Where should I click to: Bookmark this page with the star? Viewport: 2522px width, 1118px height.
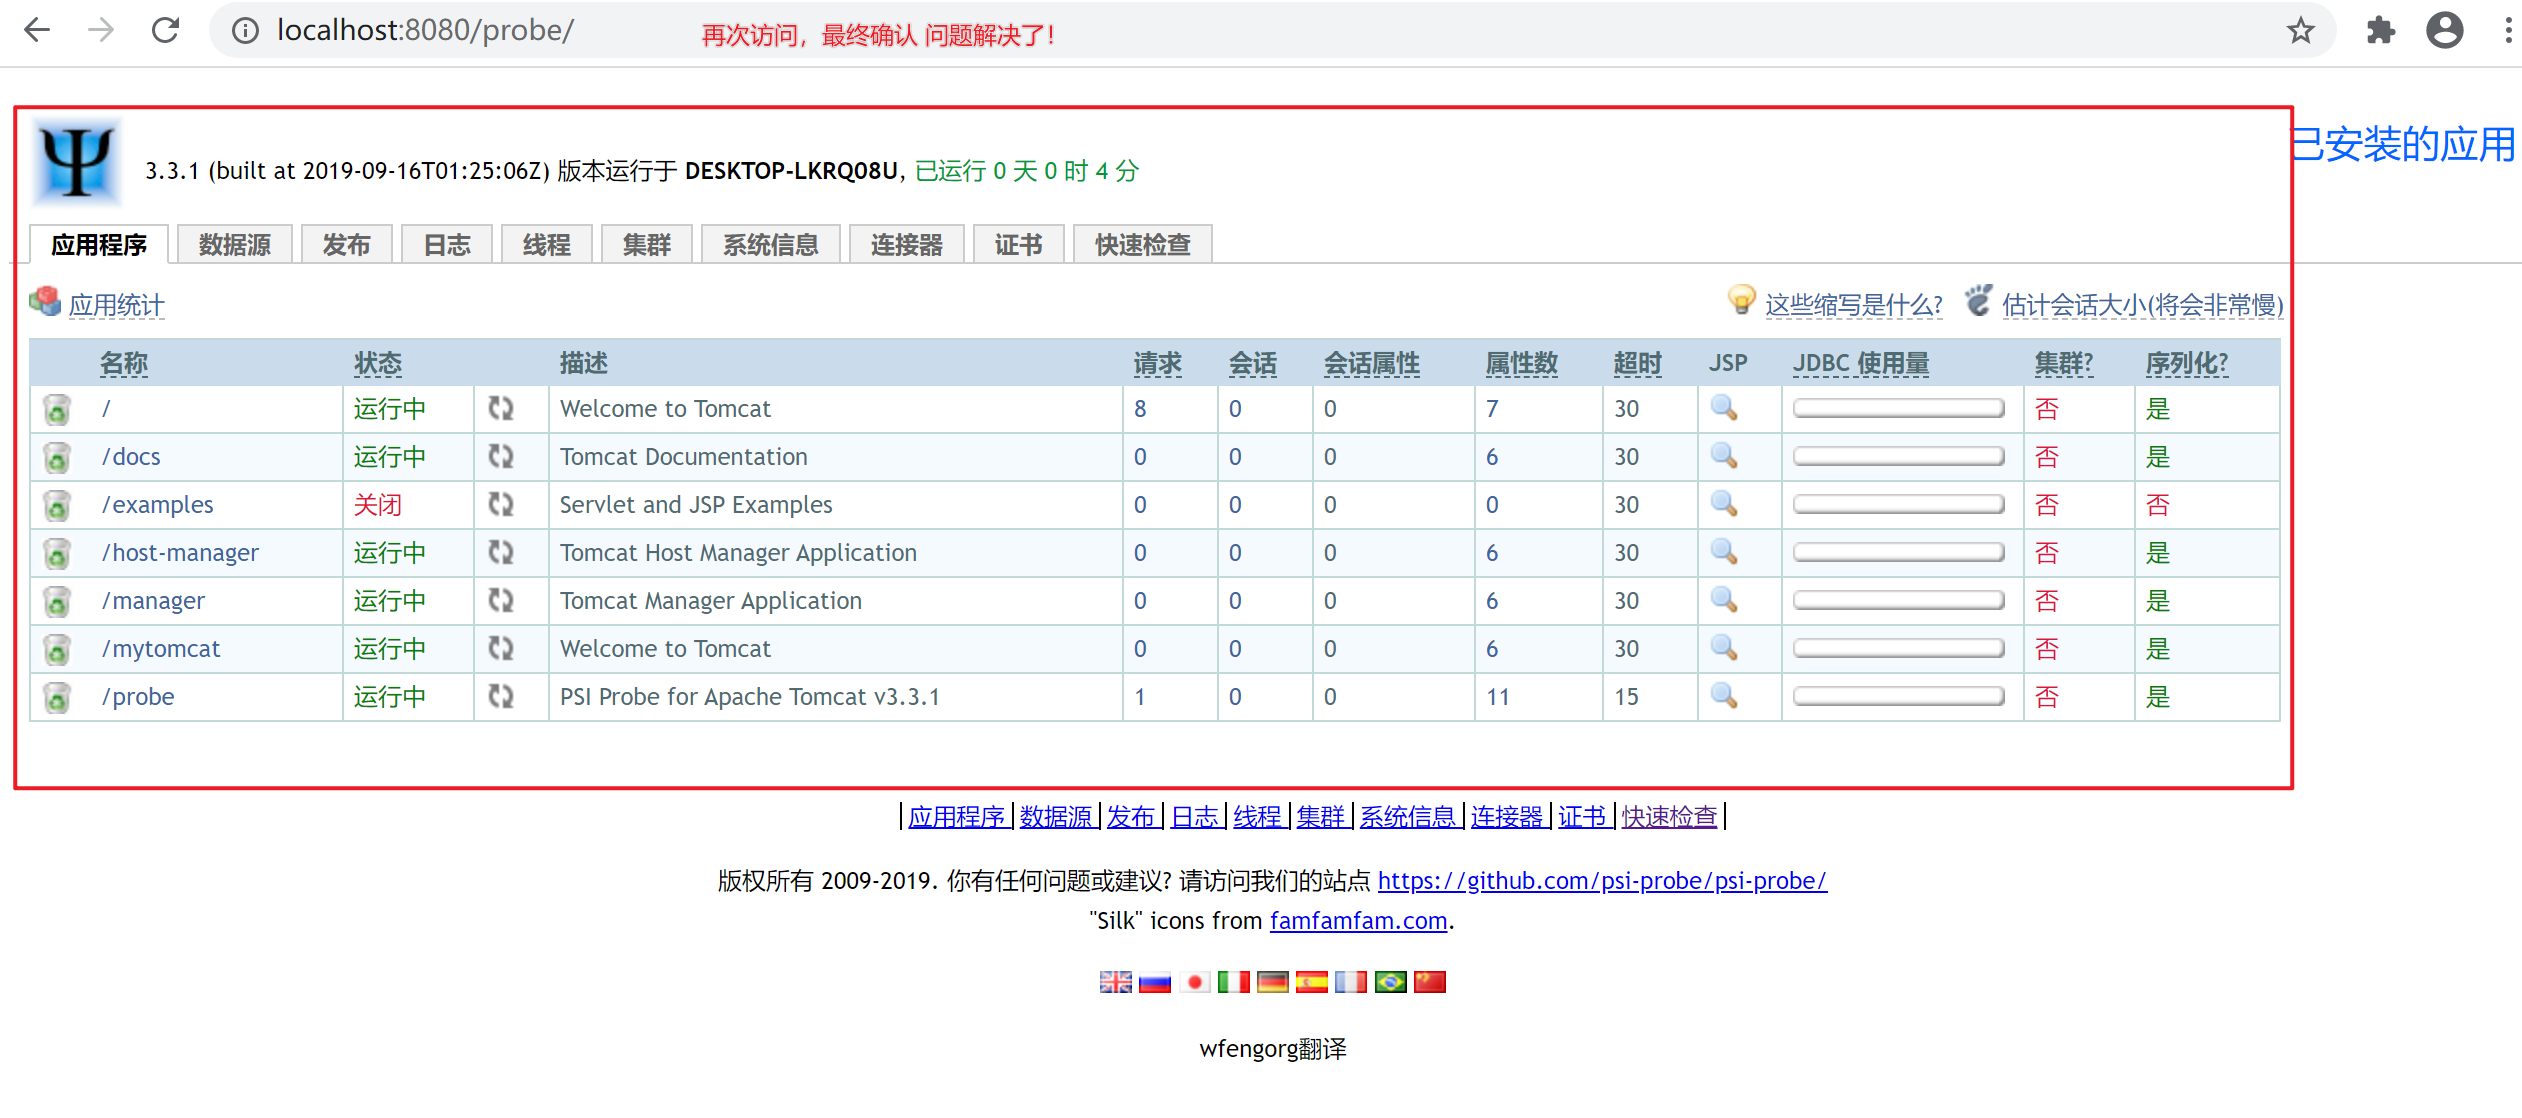(x=2301, y=30)
